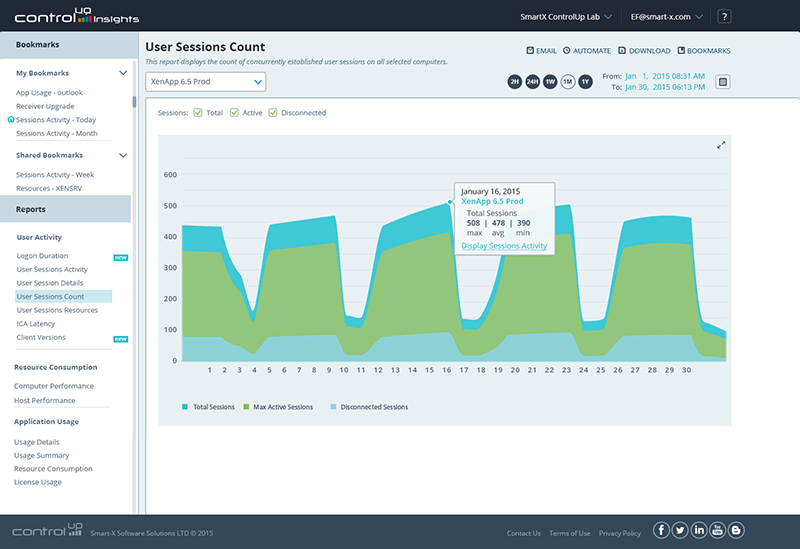The height and width of the screenshot is (549, 800).
Task: Toggle the Active sessions checkbox
Action: [234, 113]
